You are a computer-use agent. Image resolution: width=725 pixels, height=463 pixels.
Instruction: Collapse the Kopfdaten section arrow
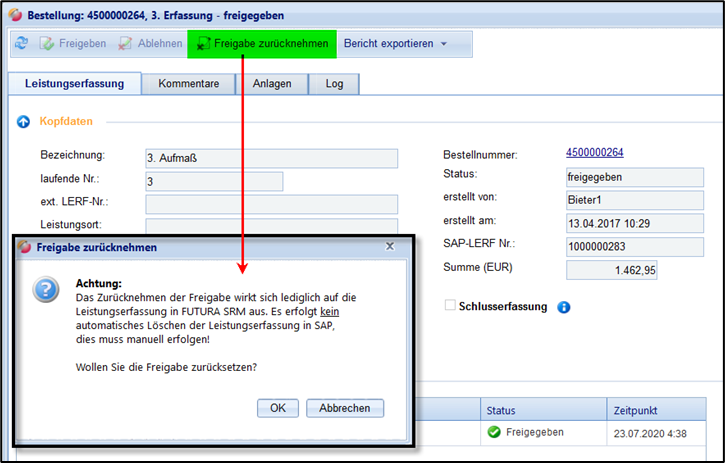(x=23, y=122)
